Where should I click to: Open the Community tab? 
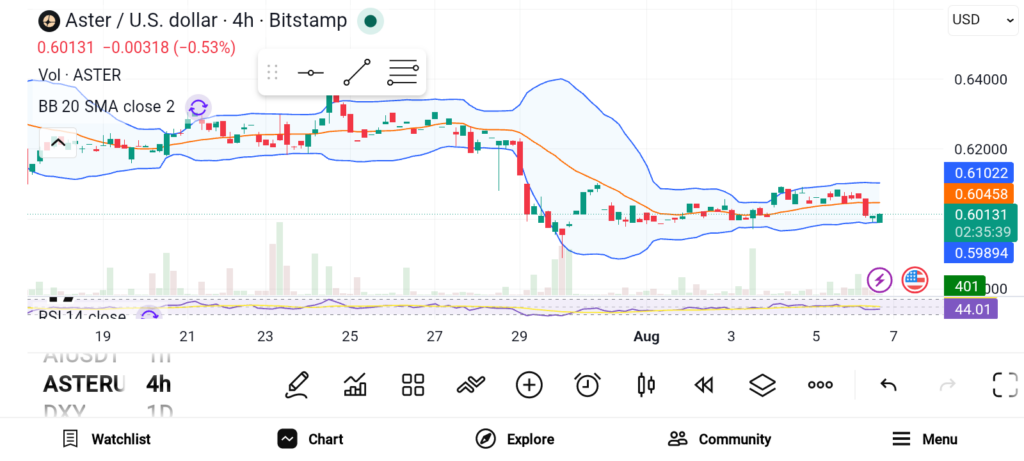pos(720,439)
